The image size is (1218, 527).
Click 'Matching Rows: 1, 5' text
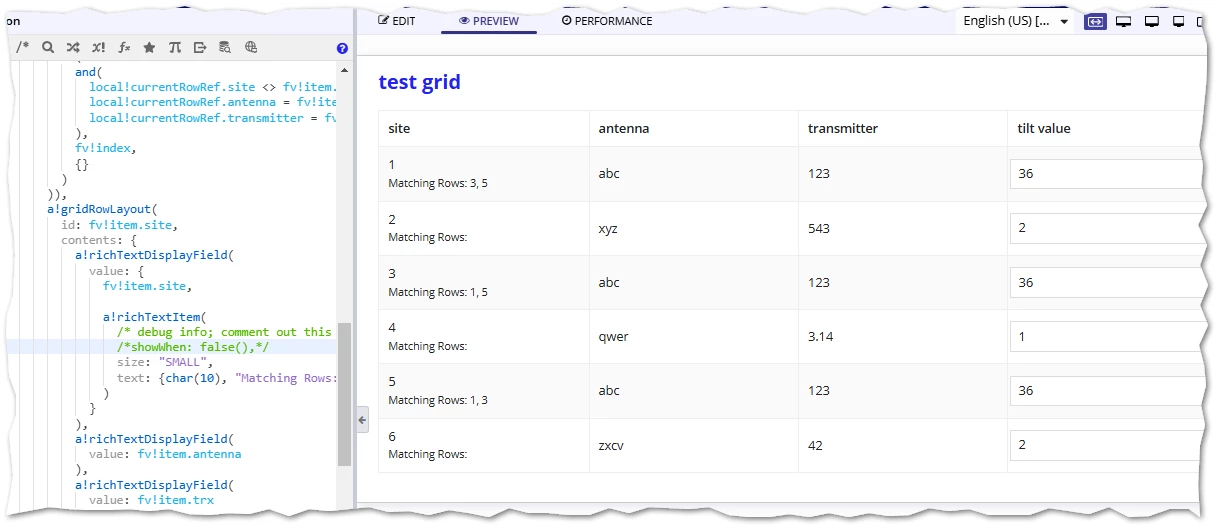(438, 292)
